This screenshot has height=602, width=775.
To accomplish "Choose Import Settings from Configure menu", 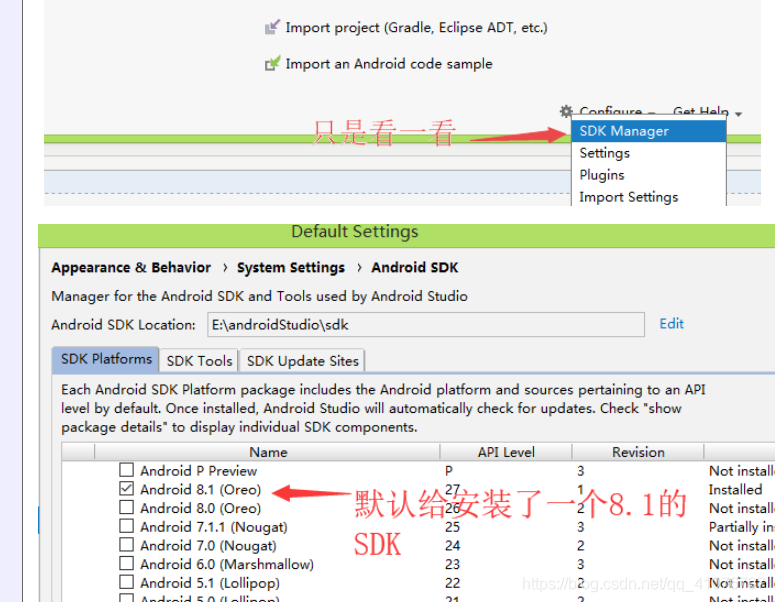I will coord(648,197).
